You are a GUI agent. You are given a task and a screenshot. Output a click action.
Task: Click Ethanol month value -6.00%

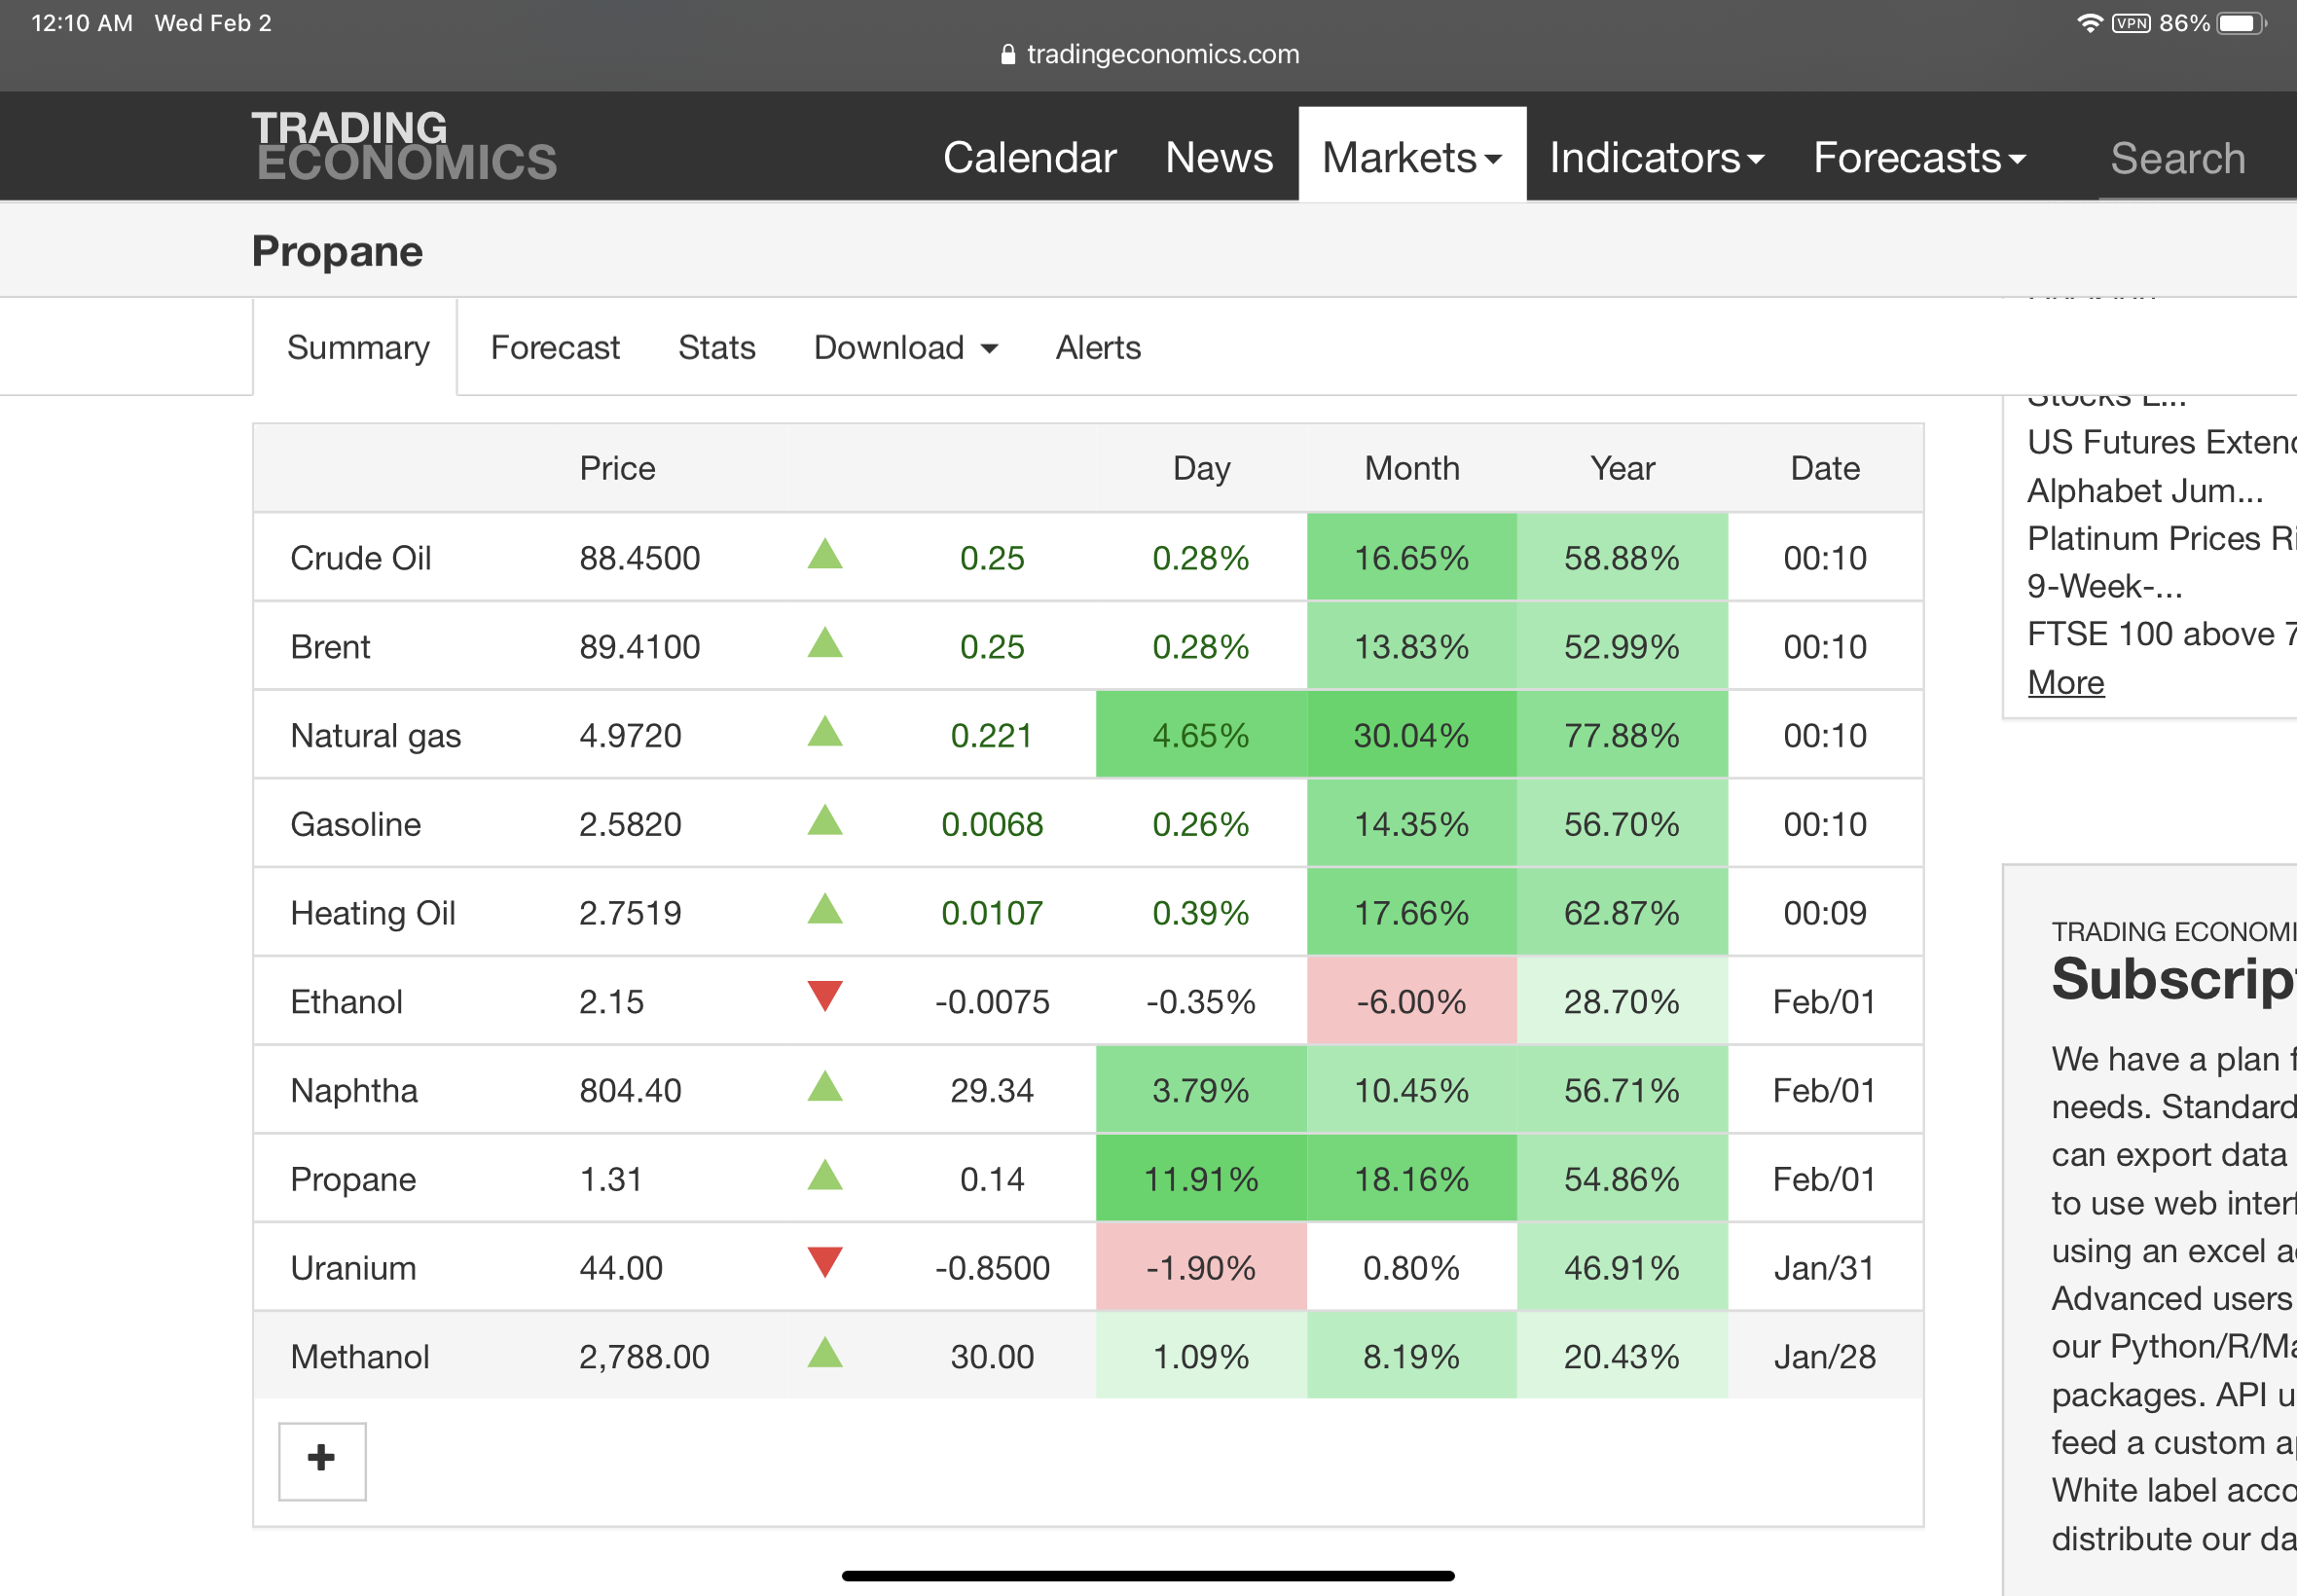pyautogui.click(x=1411, y=1001)
